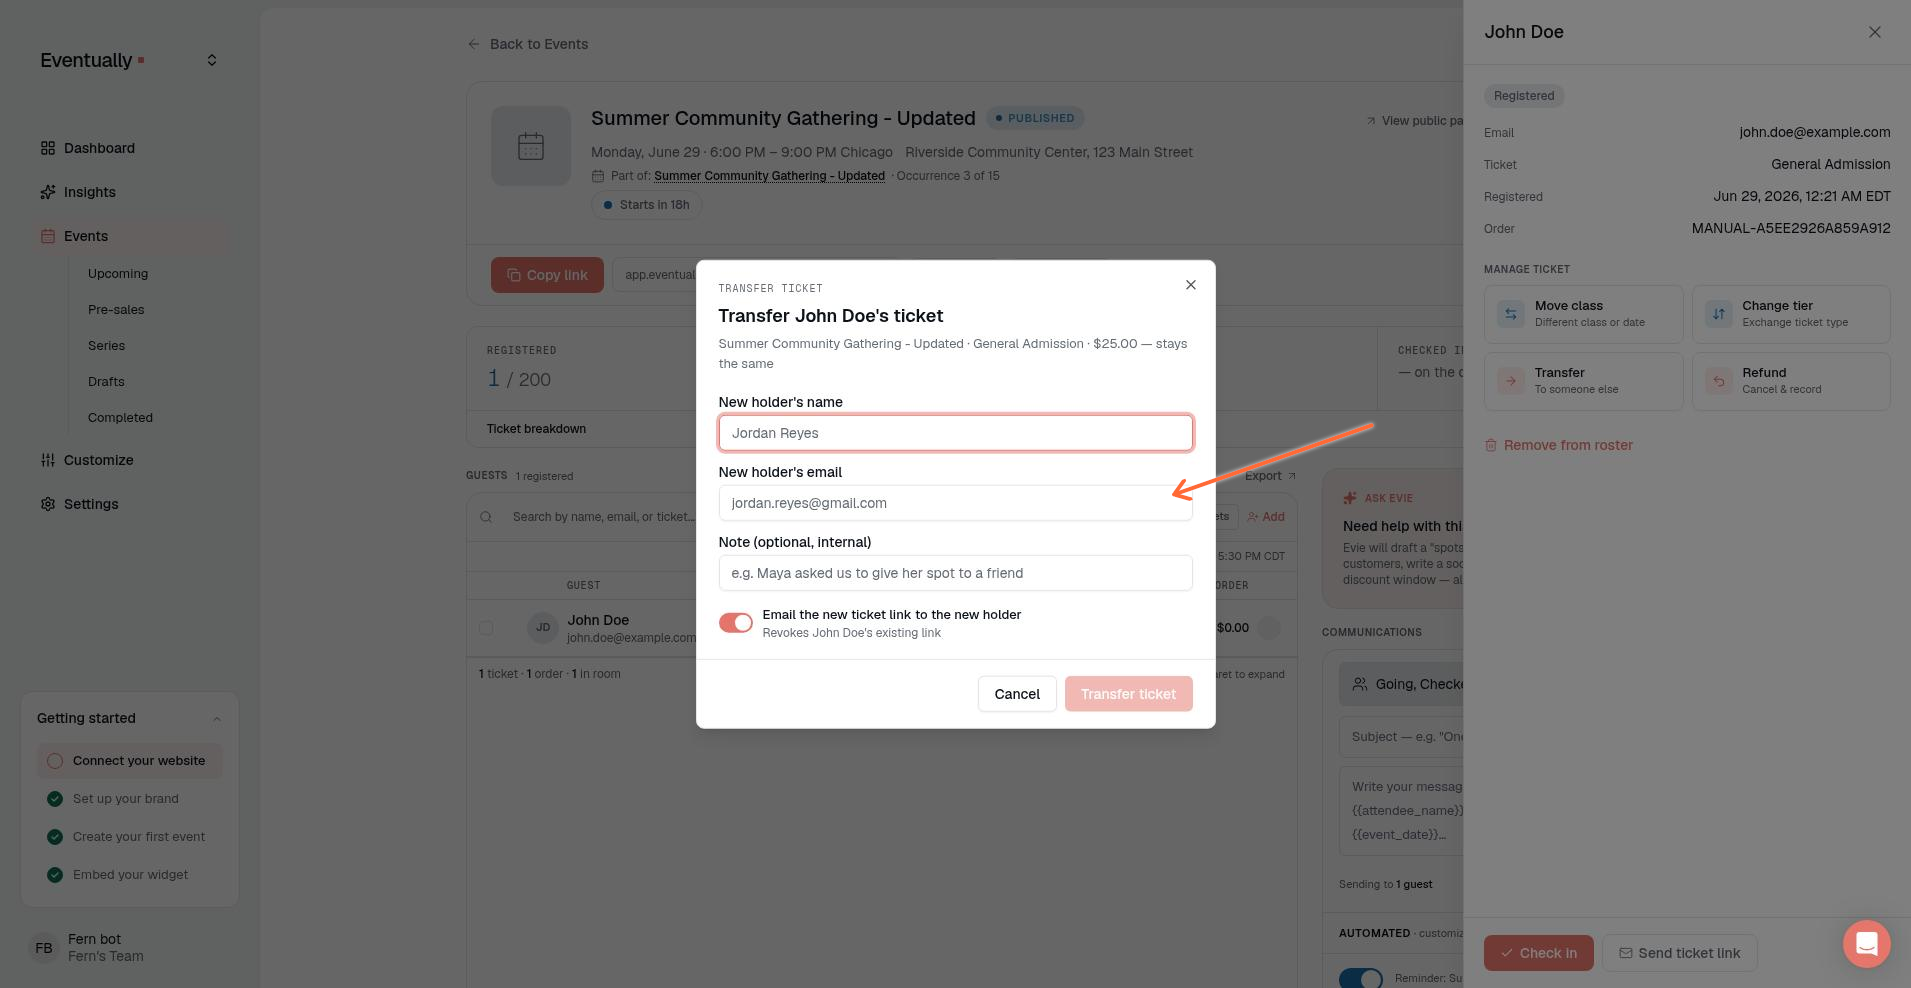1911x988 pixels.
Task: Click Embed your widget checkmark icon
Action: (x=55, y=875)
